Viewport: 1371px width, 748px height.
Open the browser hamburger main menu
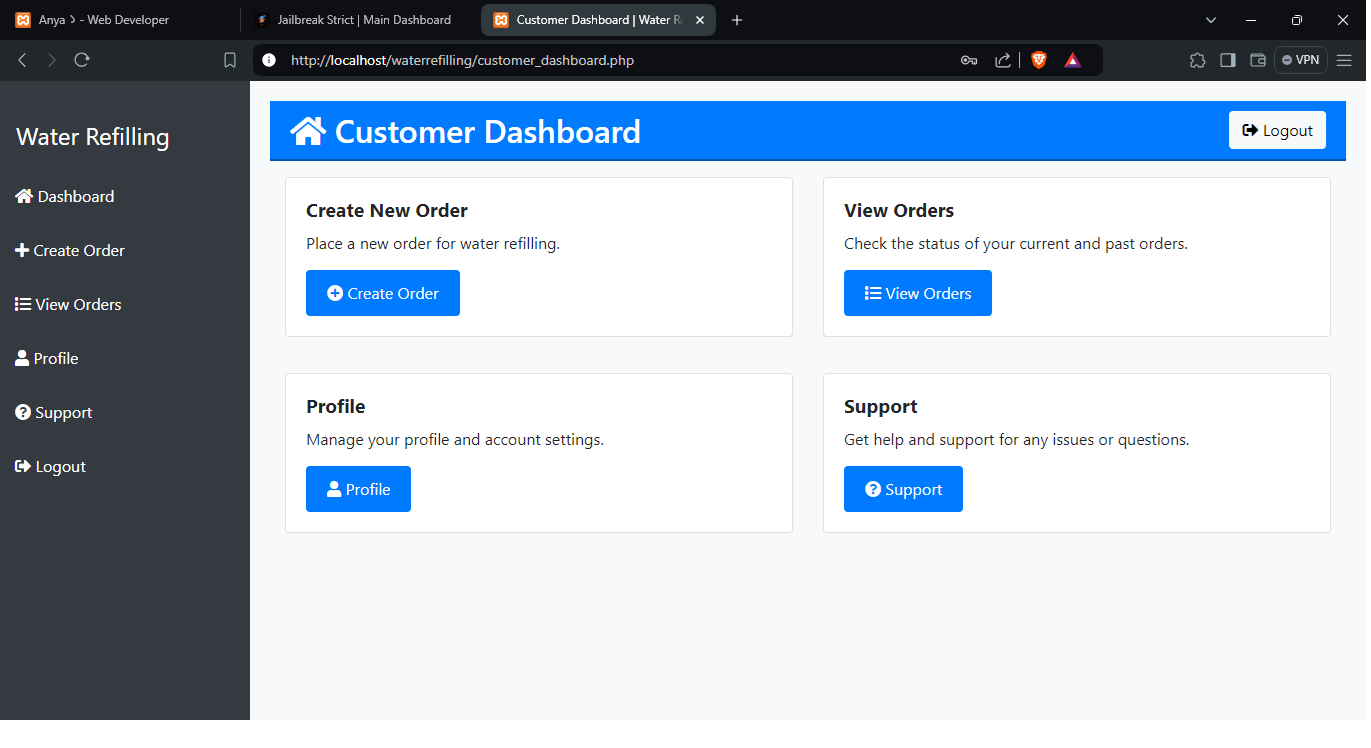click(x=1344, y=60)
